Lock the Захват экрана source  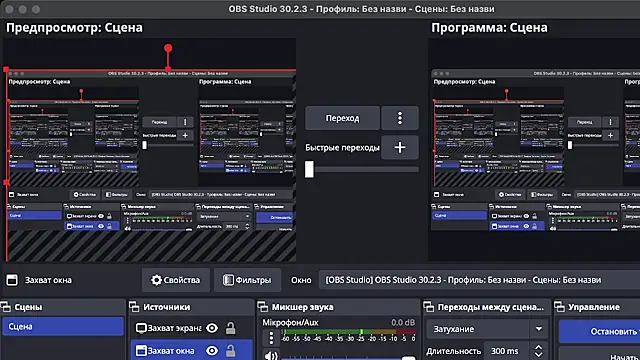click(x=231, y=328)
